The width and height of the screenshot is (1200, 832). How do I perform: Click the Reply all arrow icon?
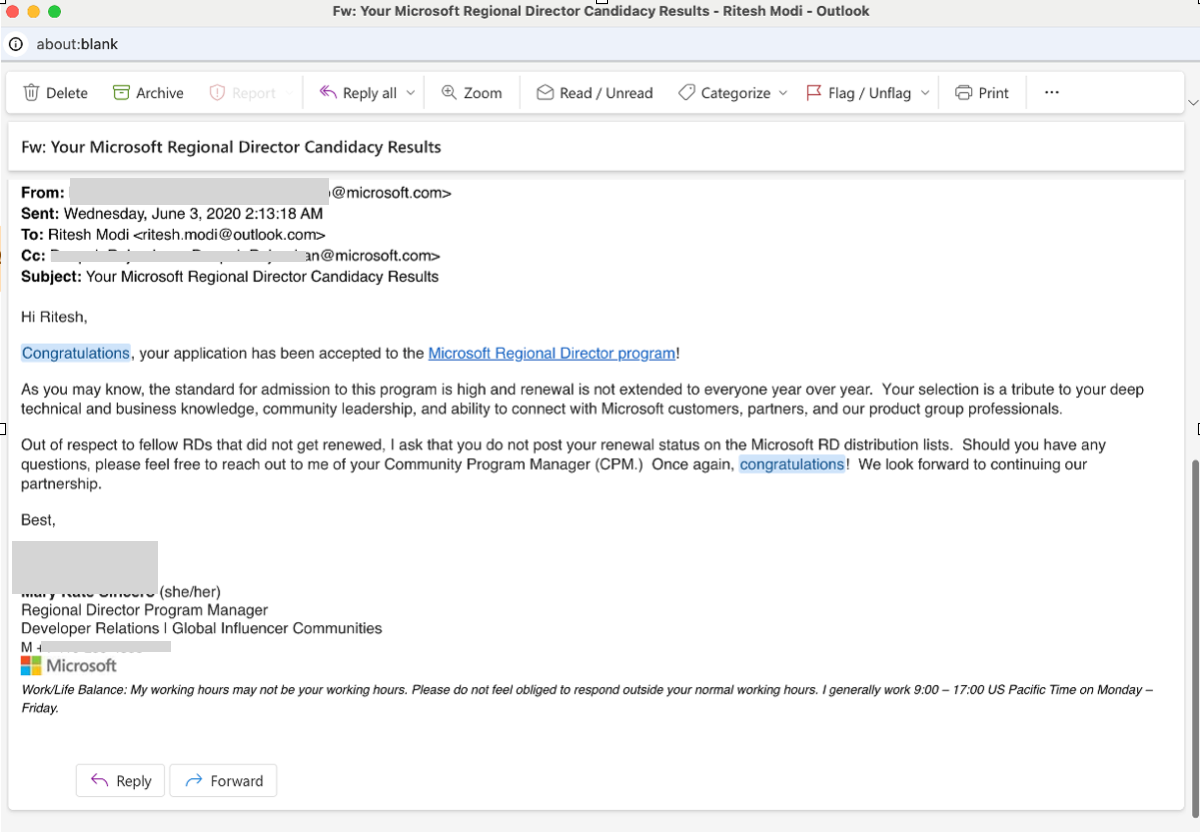coord(328,93)
